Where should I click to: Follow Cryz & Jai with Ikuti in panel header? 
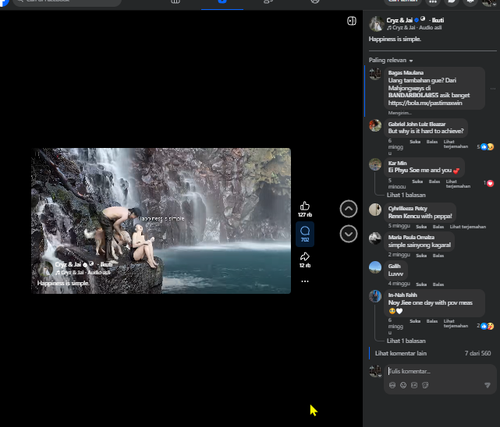pos(438,20)
